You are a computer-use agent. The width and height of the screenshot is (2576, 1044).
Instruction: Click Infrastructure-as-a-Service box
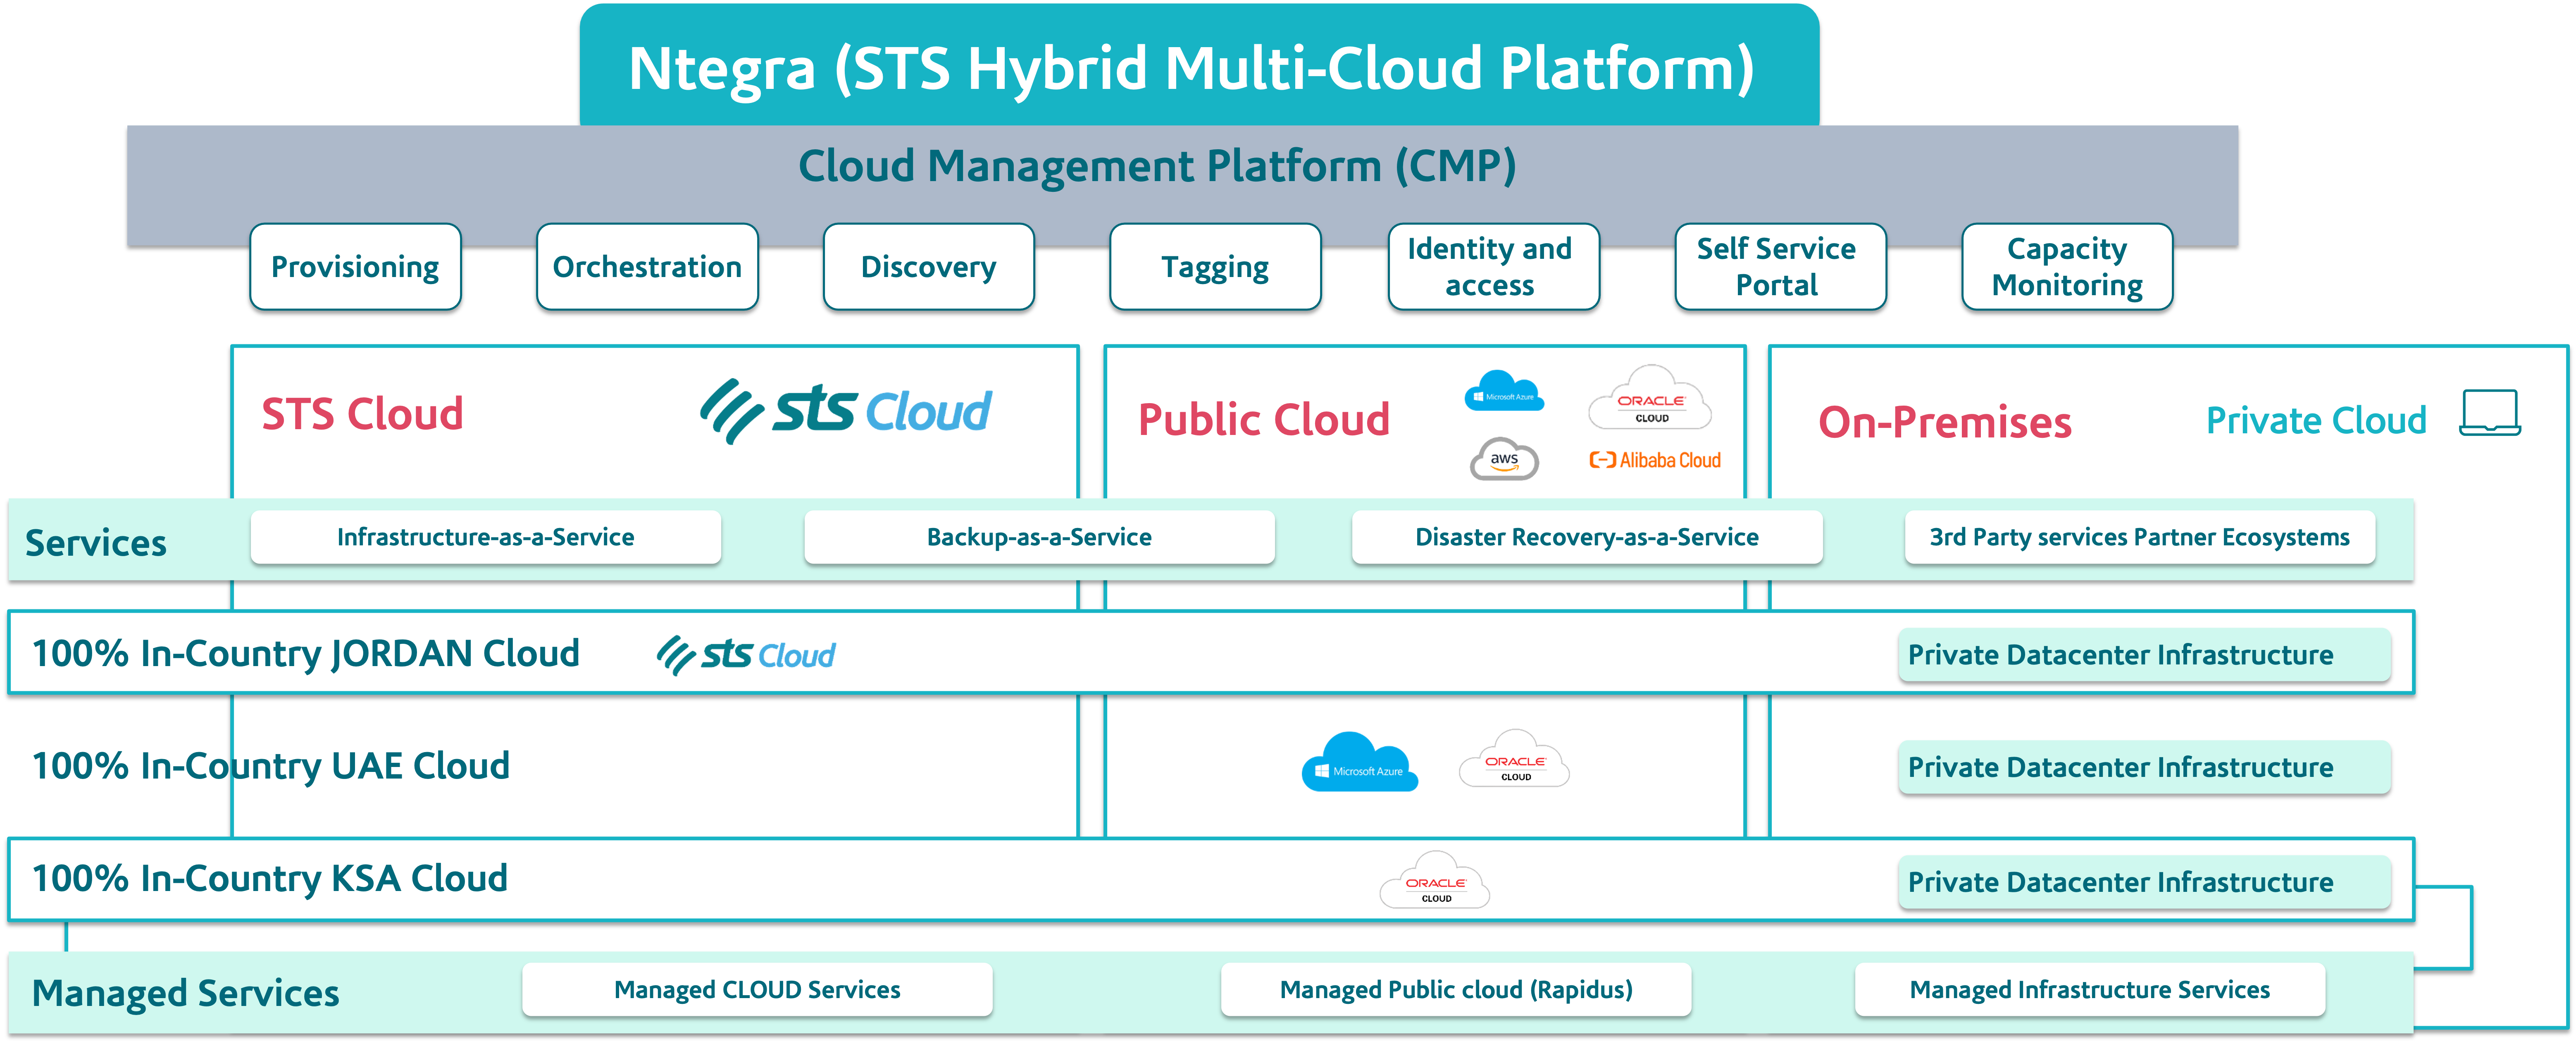[x=486, y=537]
